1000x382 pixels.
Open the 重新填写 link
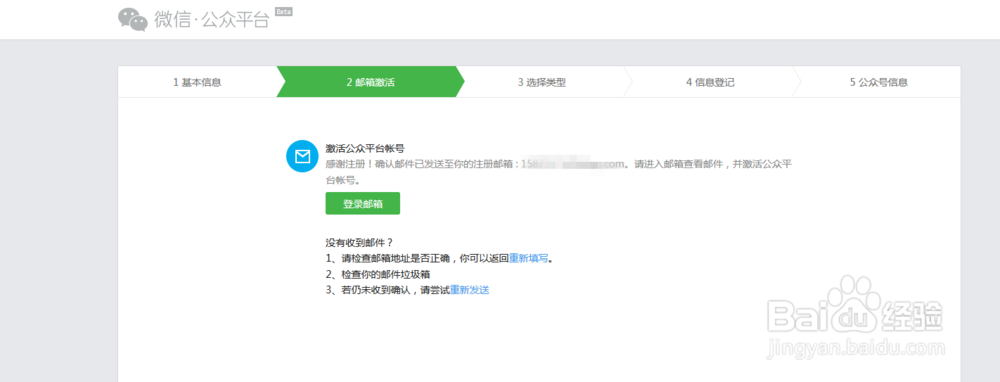click(529, 259)
